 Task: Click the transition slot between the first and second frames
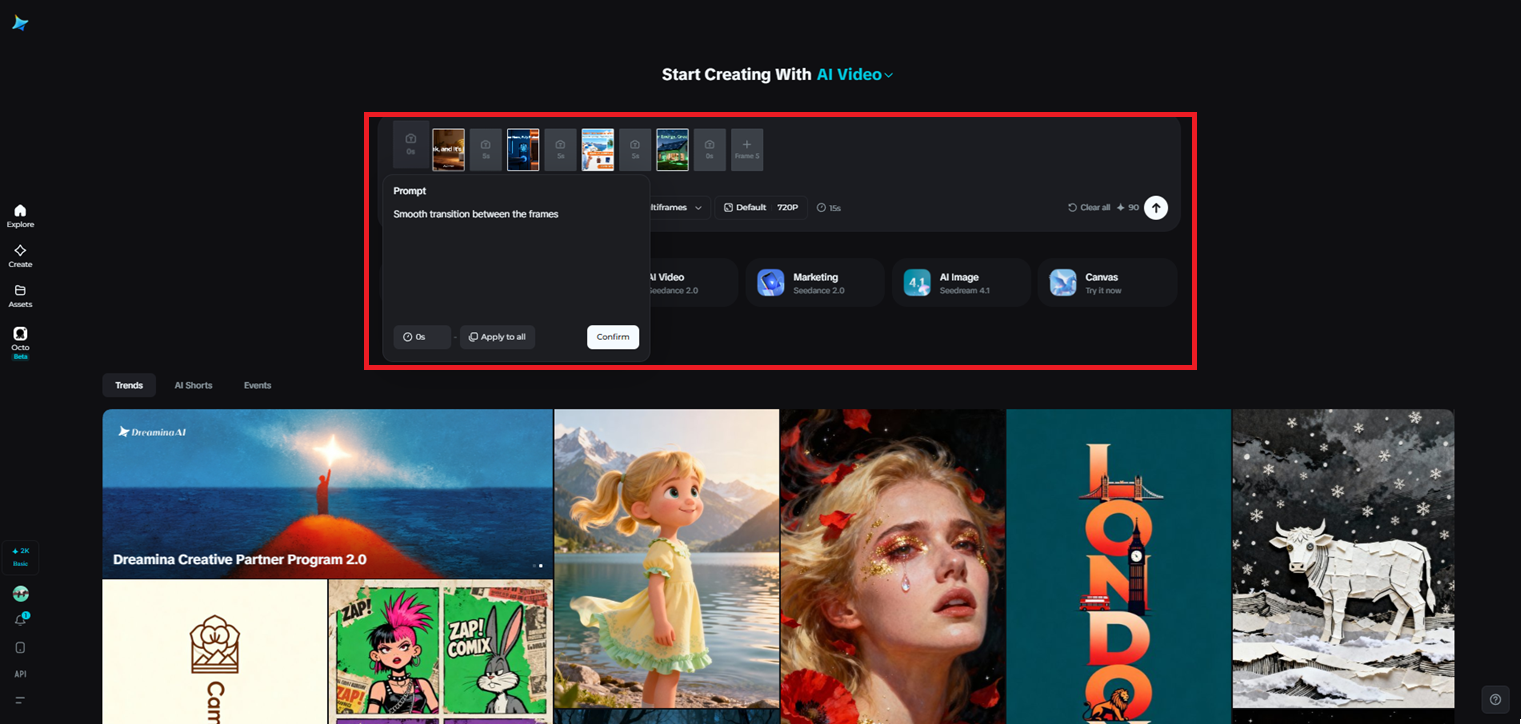point(486,150)
